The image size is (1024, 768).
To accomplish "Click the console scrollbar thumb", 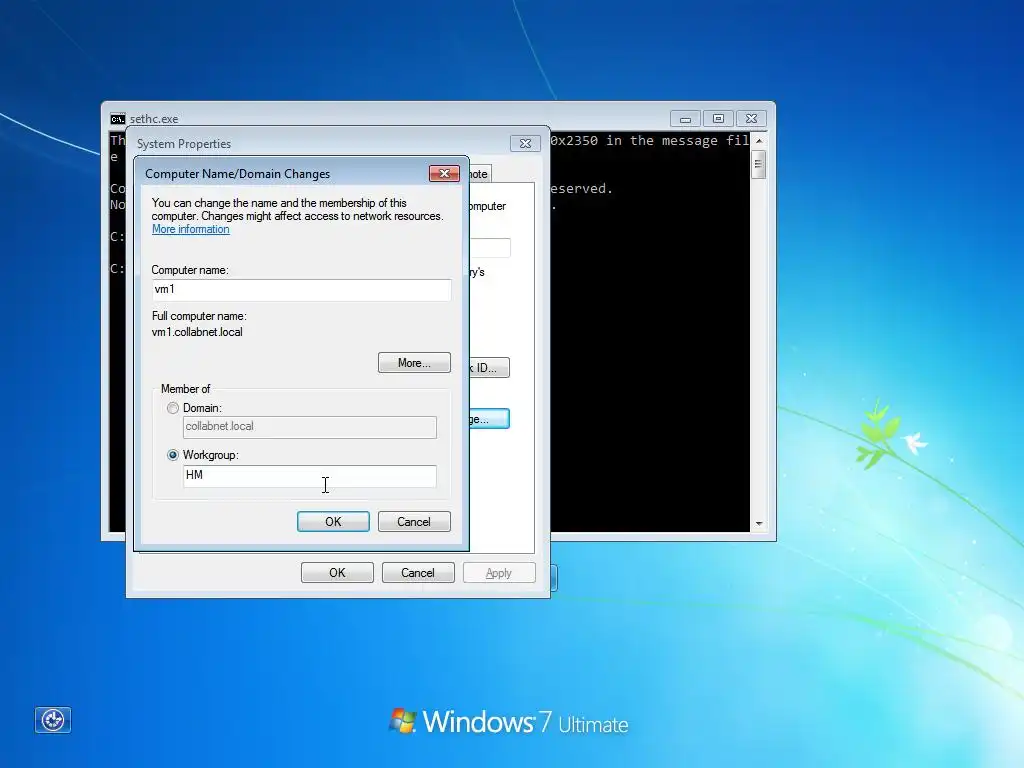I will coord(758,164).
